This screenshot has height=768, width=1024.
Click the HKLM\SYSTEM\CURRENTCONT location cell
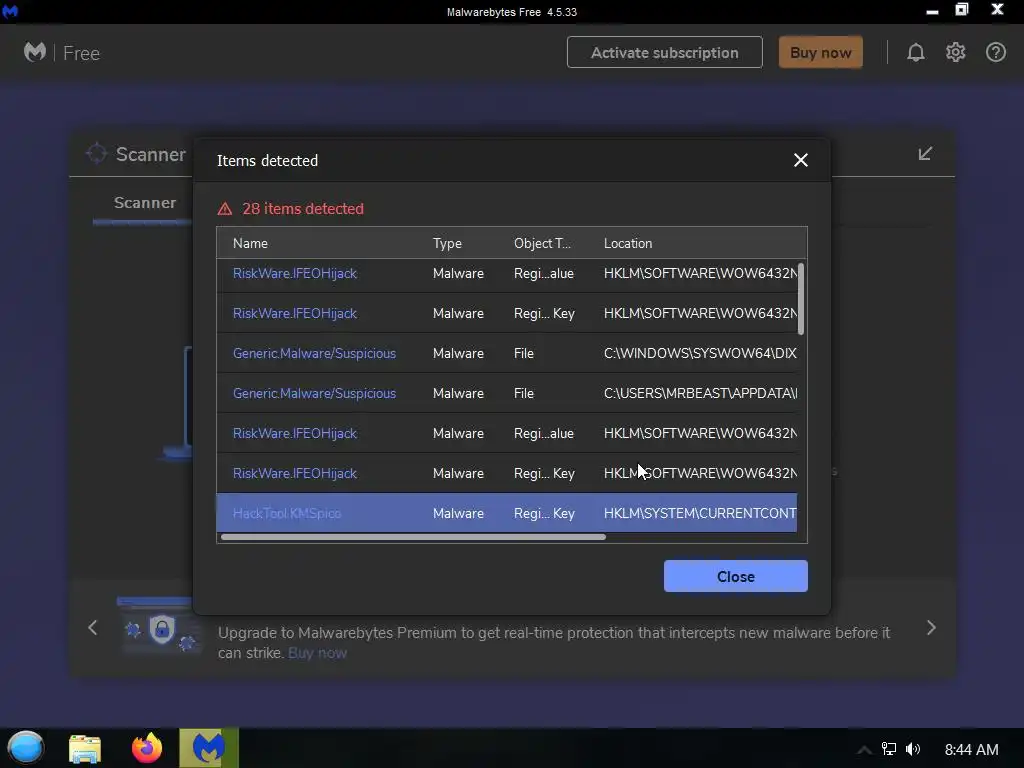click(x=700, y=513)
